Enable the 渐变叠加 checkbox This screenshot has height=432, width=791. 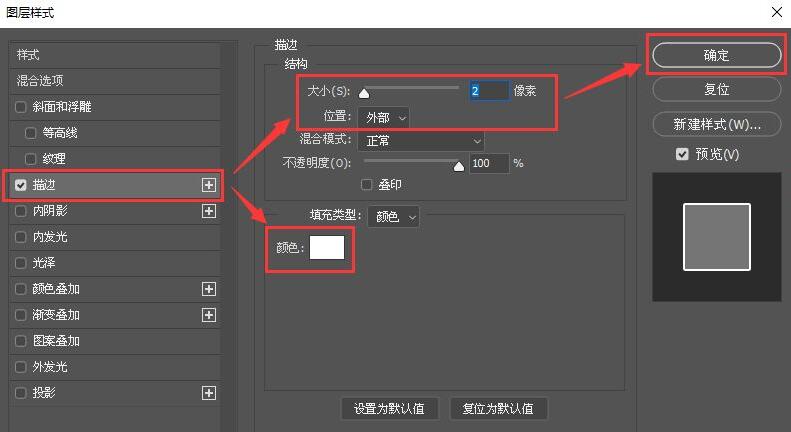21,315
